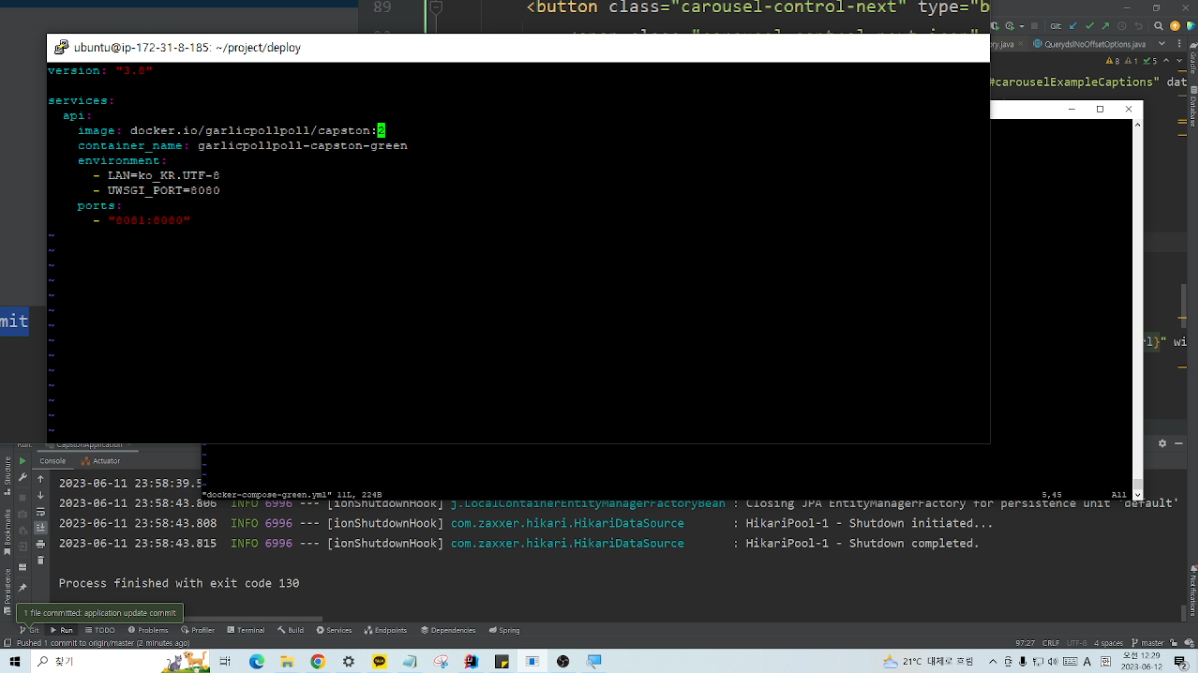The height and width of the screenshot is (673, 1198).
Task: Open the Structure side tool window
Action: click(8, 475)
